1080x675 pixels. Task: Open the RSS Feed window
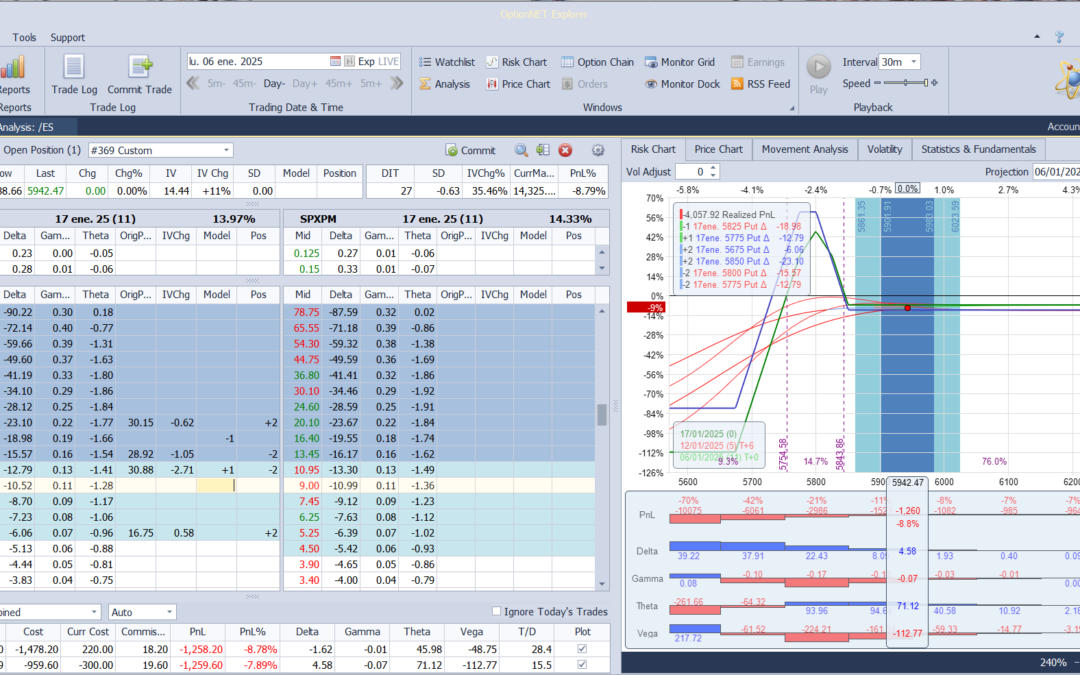(760, 84)
